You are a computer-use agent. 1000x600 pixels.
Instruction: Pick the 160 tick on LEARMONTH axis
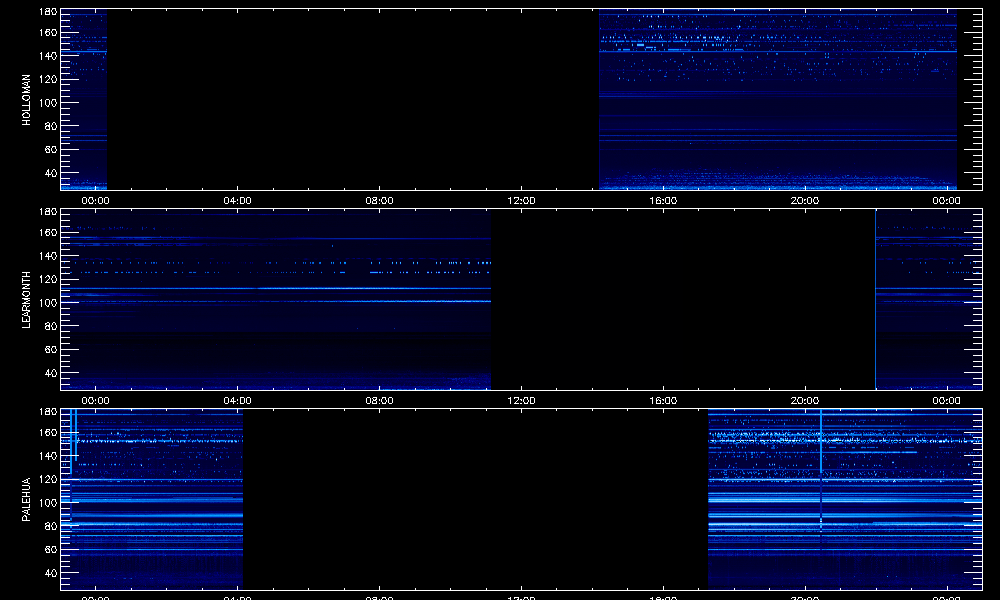48,233
